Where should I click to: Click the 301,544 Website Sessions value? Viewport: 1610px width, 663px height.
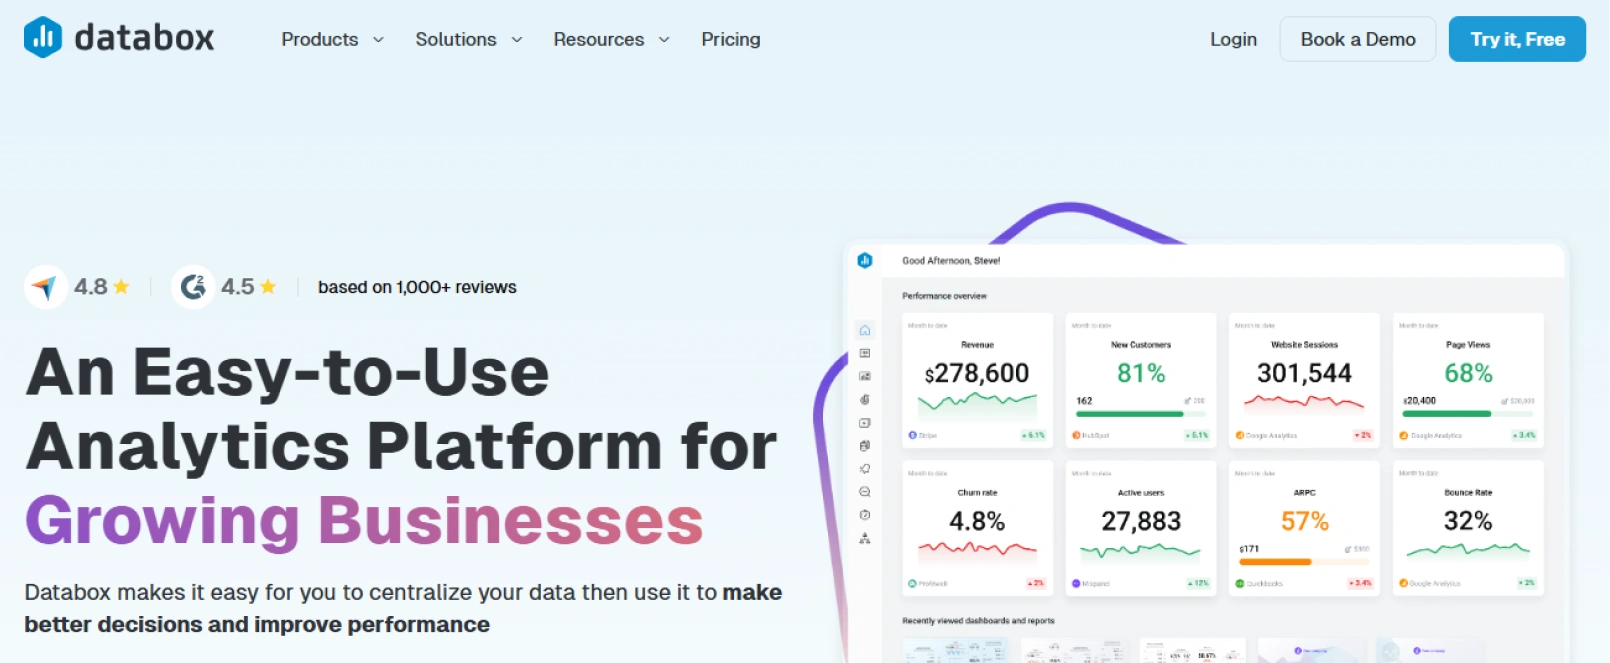[1304, 373]
